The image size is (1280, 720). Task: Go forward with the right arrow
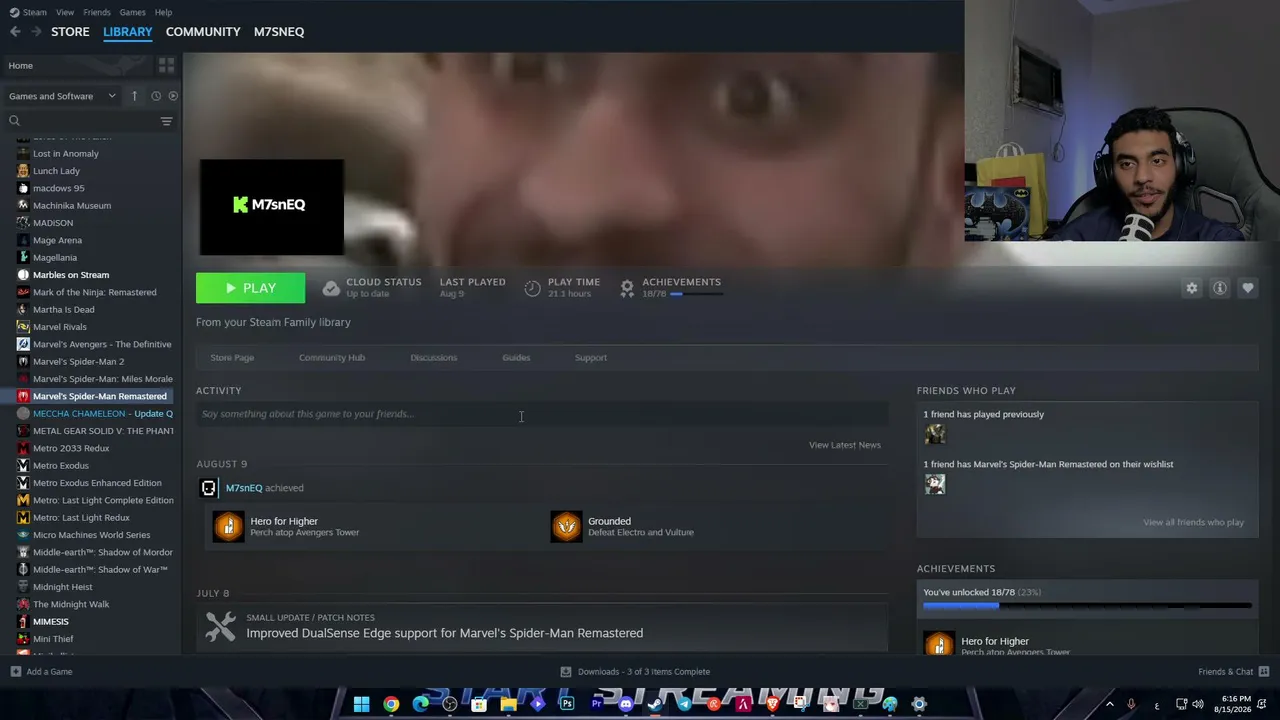(36, 32)
